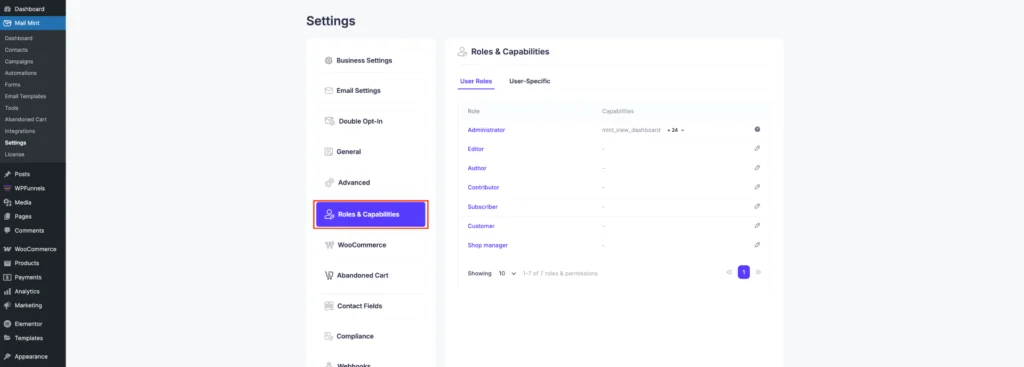Open the Administrator role link
Viewport: 1024px width, 367px height.
486,130
